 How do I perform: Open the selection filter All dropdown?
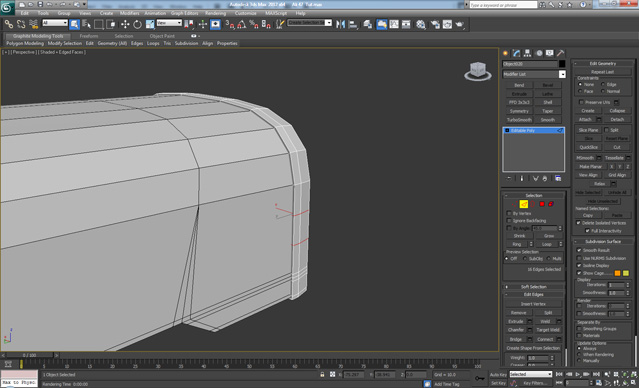(55, 23)
